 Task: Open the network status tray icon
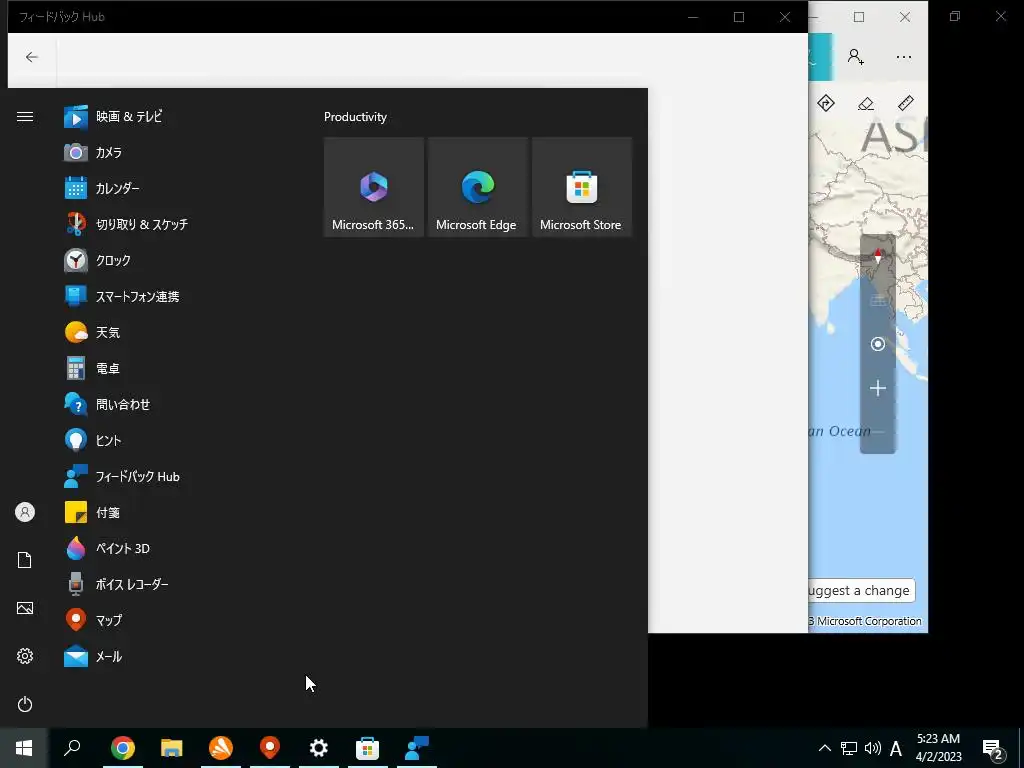pos(849,748)
